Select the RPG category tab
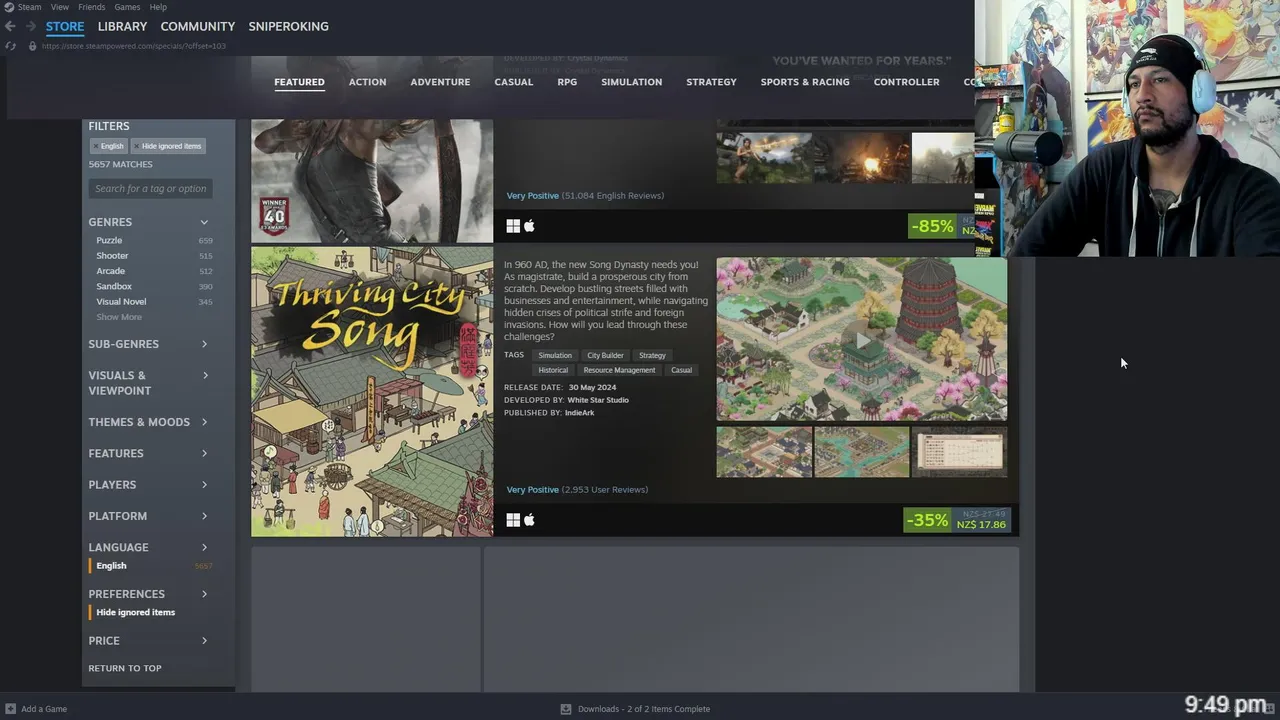The image size is (1280, 720). (567, 82)
